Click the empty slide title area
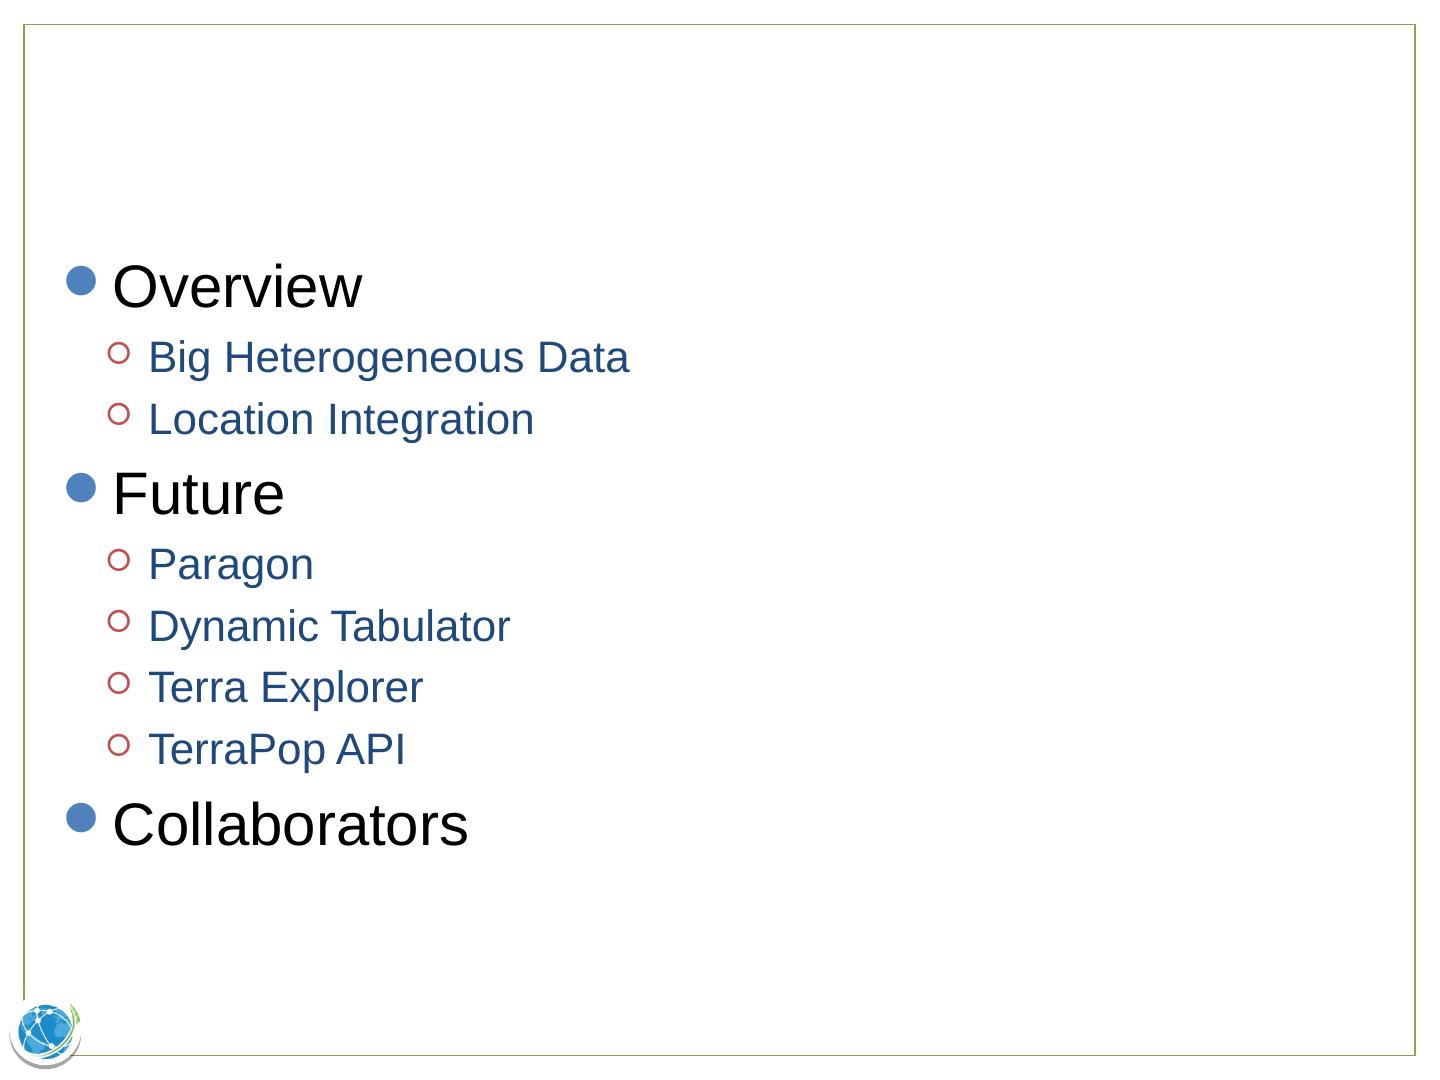The image size is (1440, 1080). [720, 130]
